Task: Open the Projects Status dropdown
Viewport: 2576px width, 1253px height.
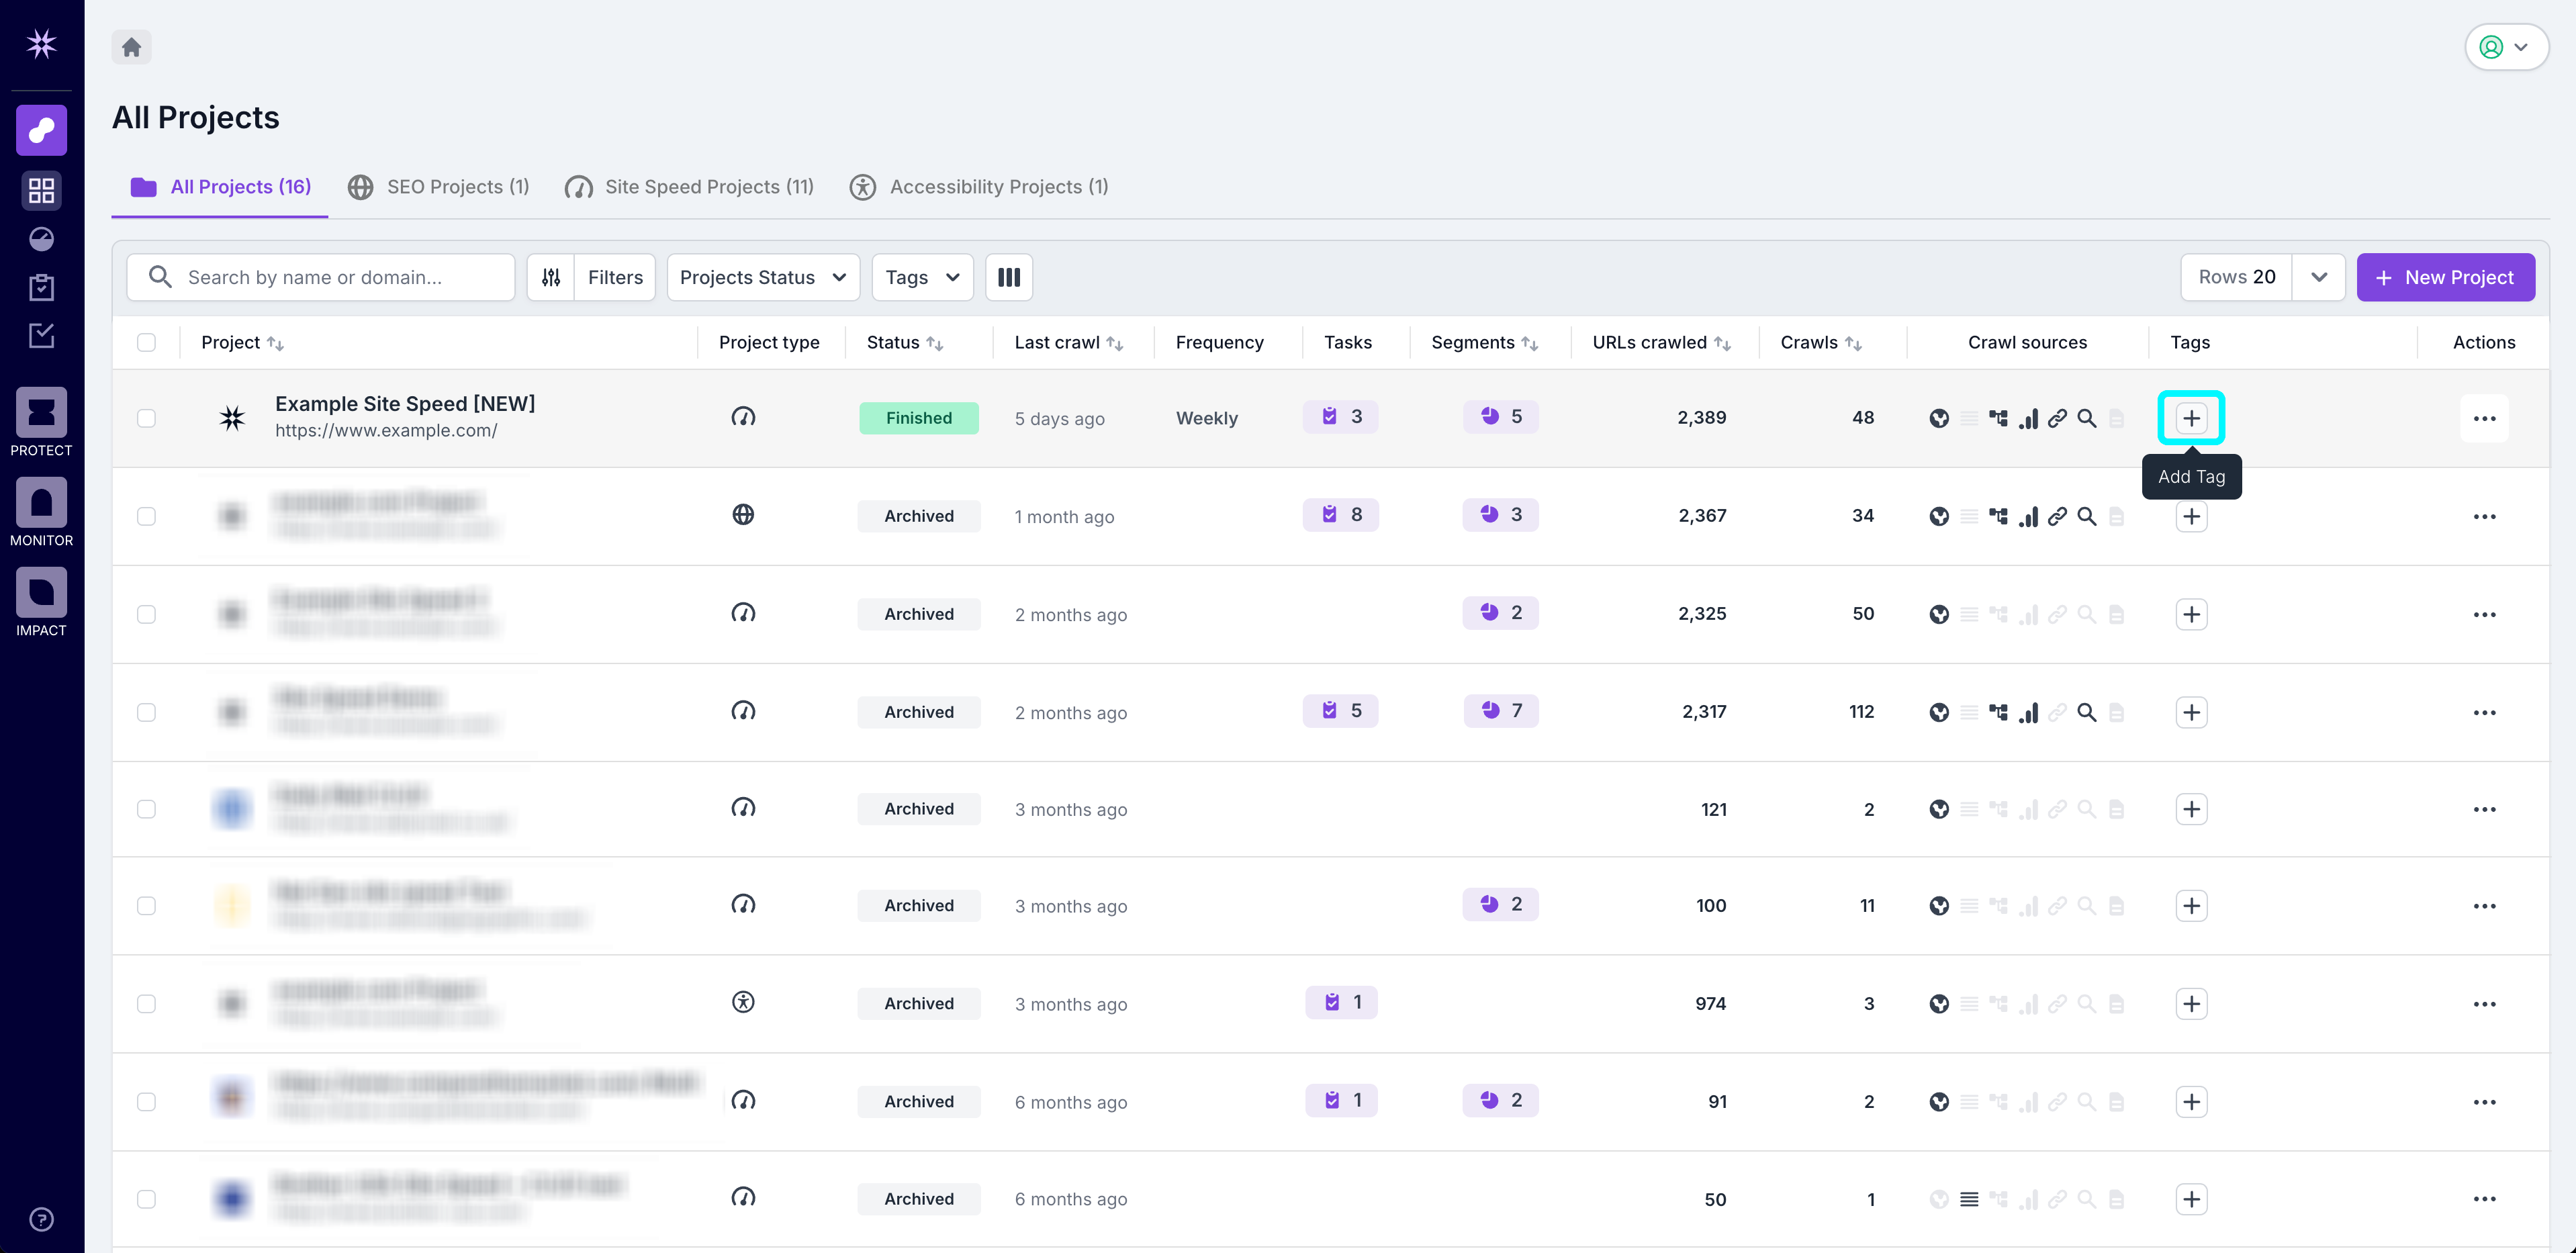Action: tap(763, 277)
